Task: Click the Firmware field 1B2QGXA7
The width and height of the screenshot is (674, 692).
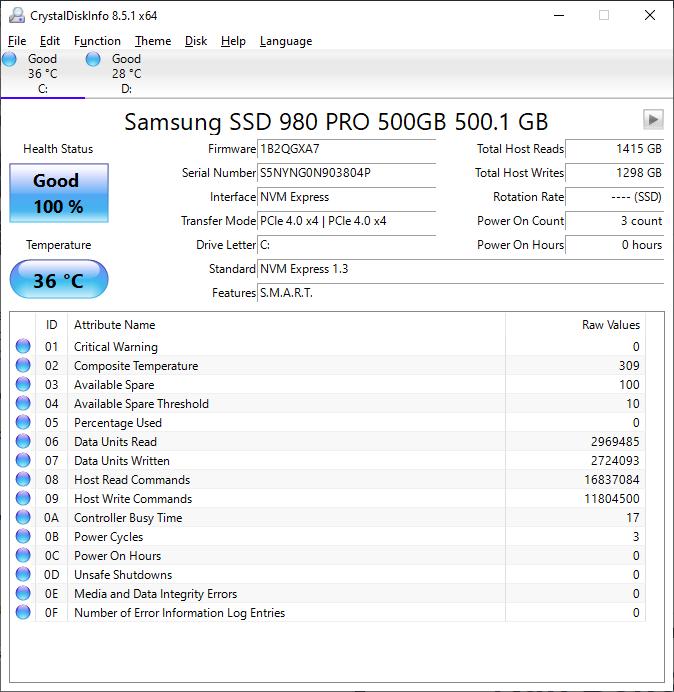Action: point(346,149)
